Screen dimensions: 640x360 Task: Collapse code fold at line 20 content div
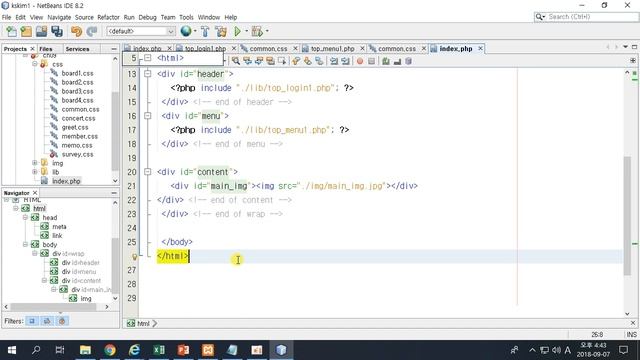pyautogui.click(x=147, y=172)
